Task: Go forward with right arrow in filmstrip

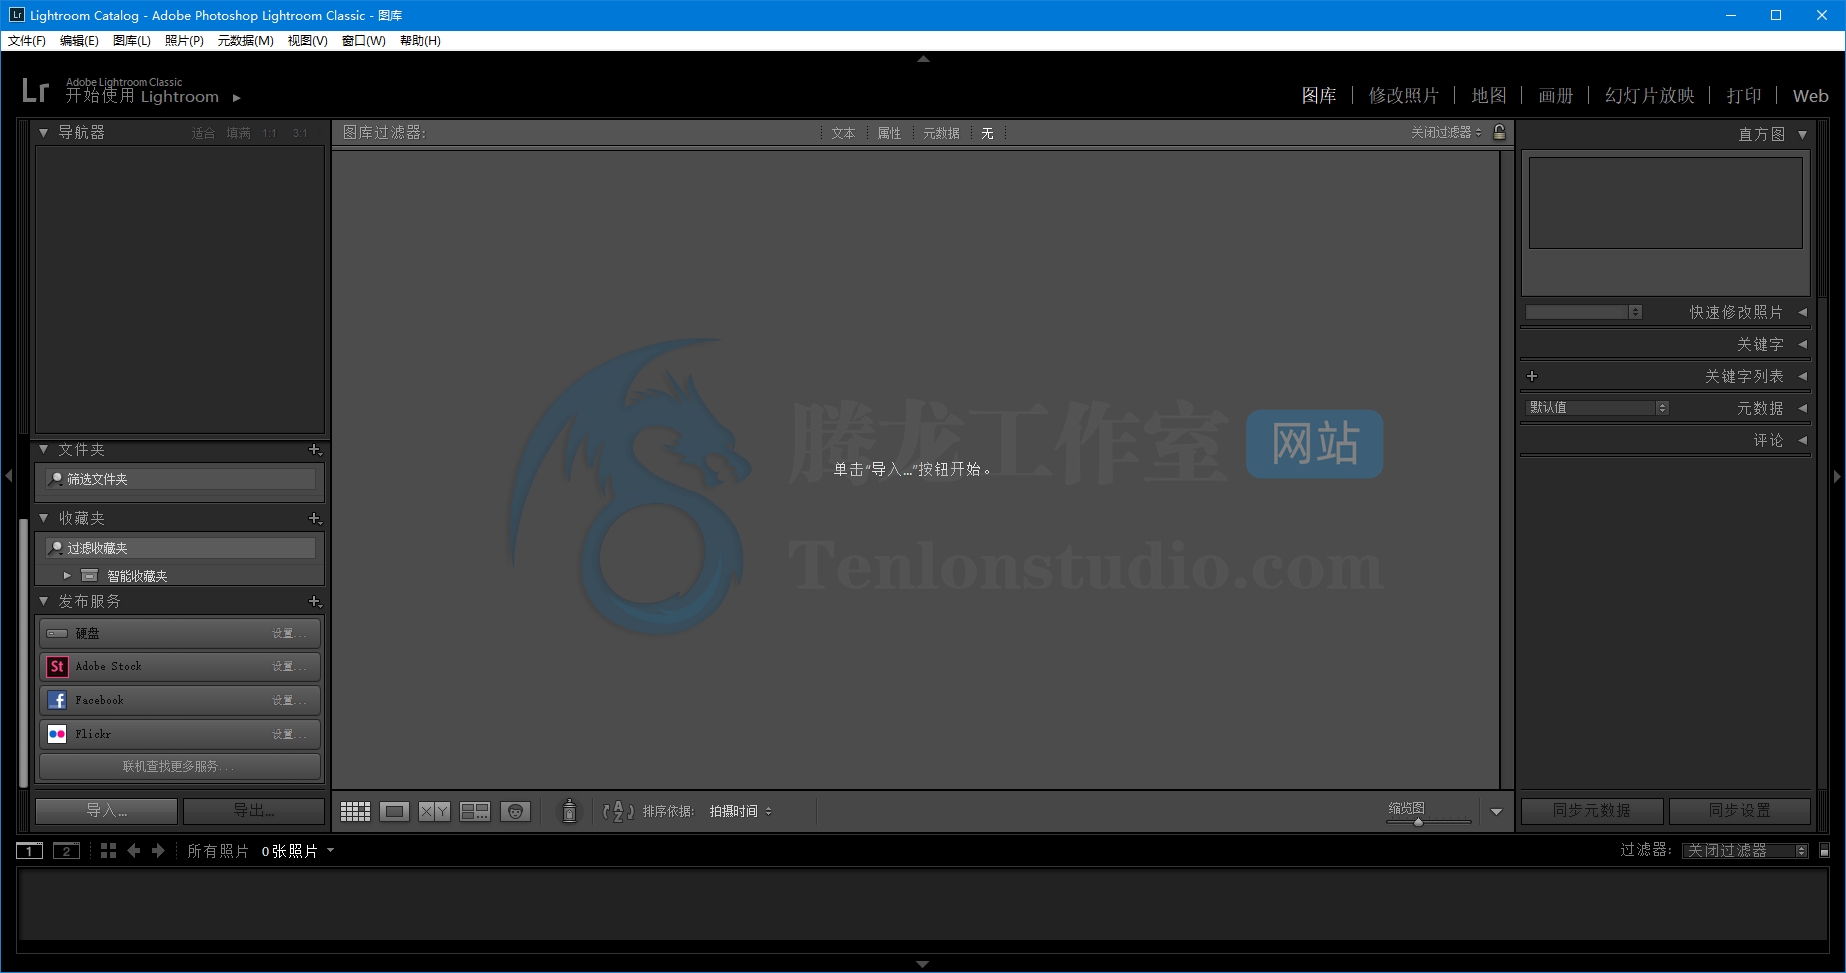Action: (158, 850)
